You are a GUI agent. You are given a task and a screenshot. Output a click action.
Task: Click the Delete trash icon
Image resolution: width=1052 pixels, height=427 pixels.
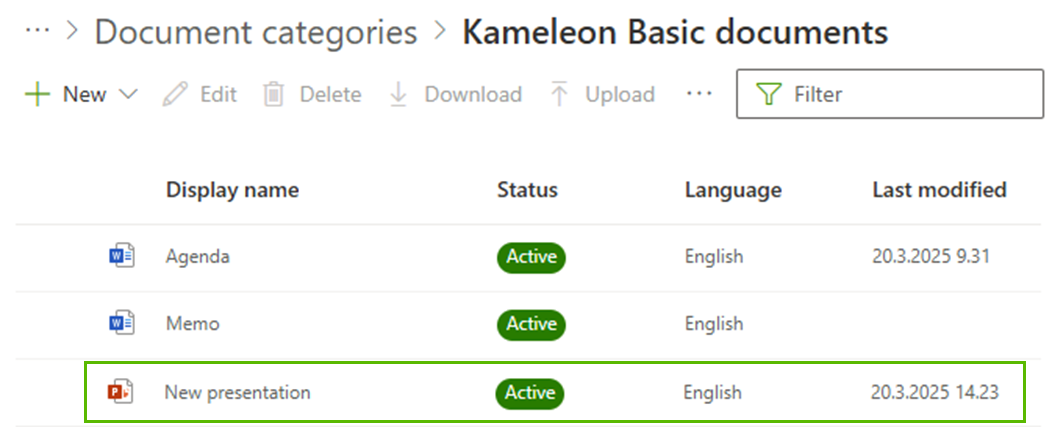(x=273, y=95)
